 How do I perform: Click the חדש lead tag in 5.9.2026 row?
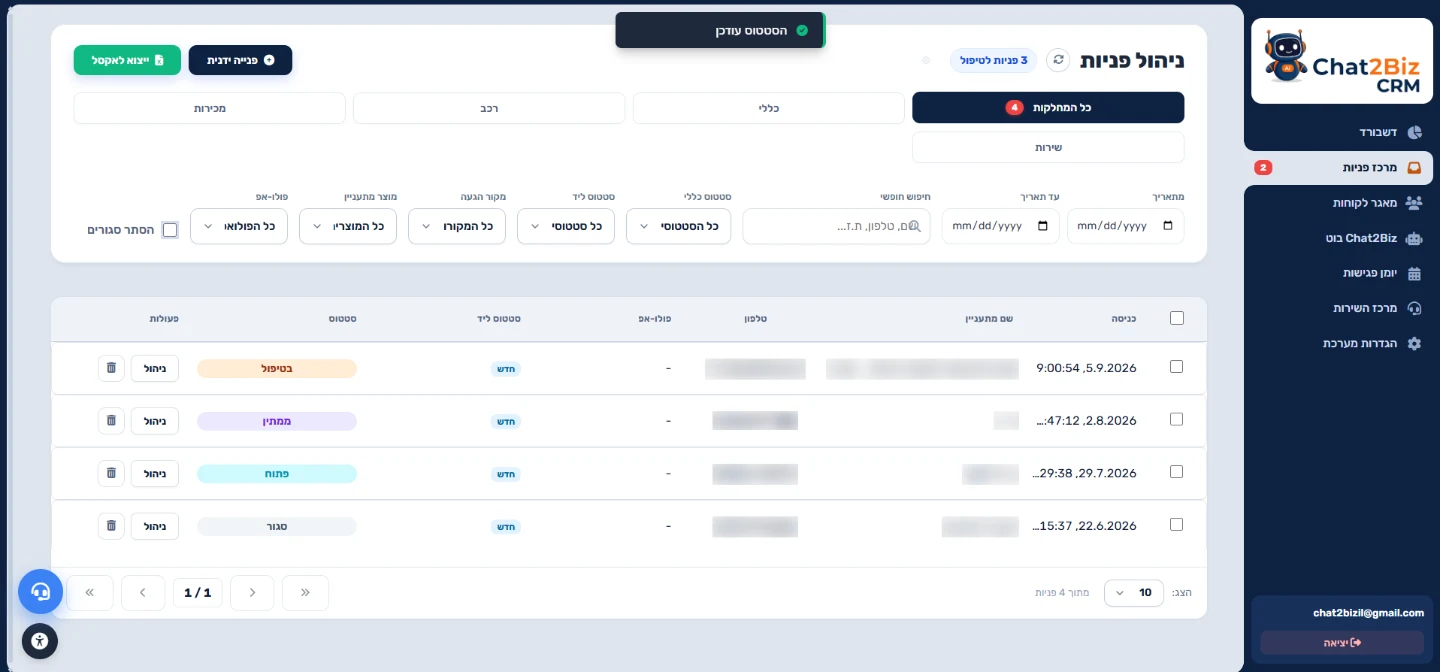[507, 369]
